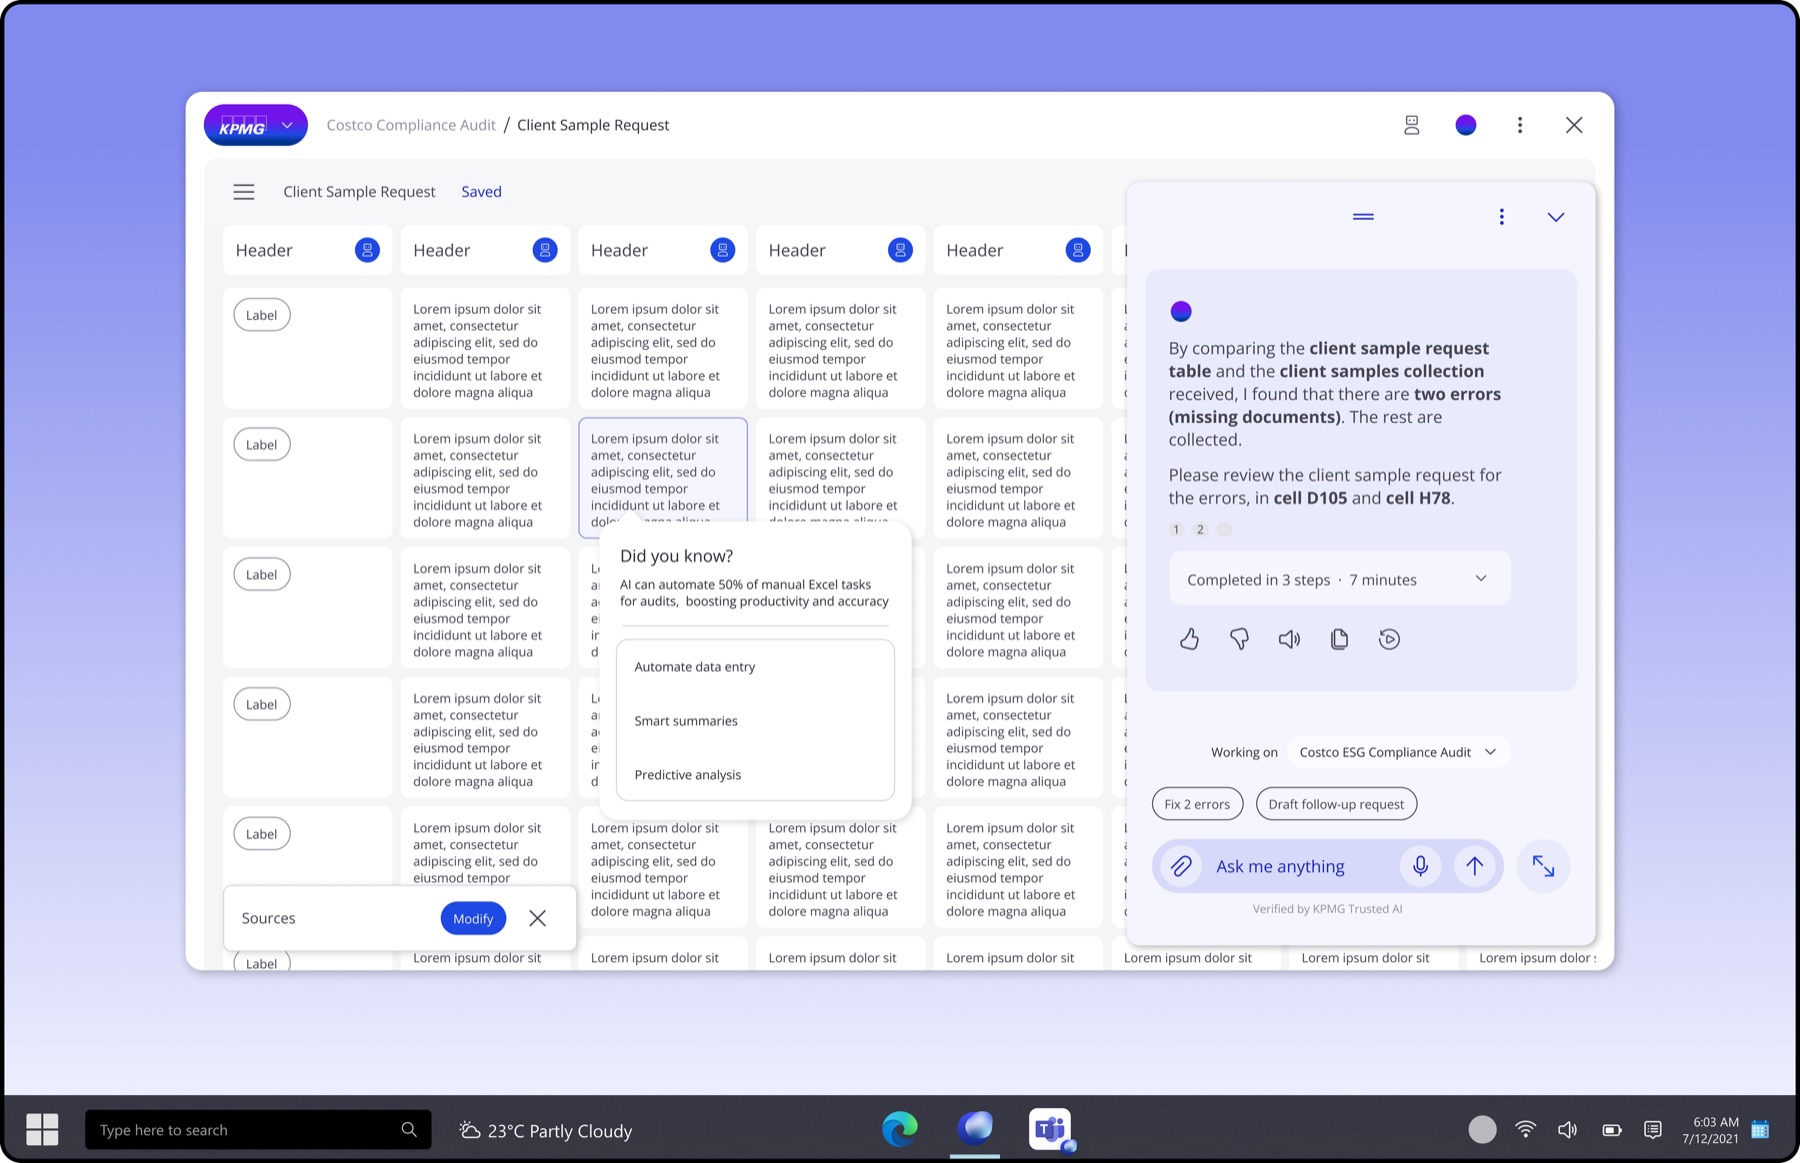Image resolution: width=1800 pixels, height=1163 pixels.
Task: Click the thumbs down feedback icon
Action: (x=1239, y=639)
